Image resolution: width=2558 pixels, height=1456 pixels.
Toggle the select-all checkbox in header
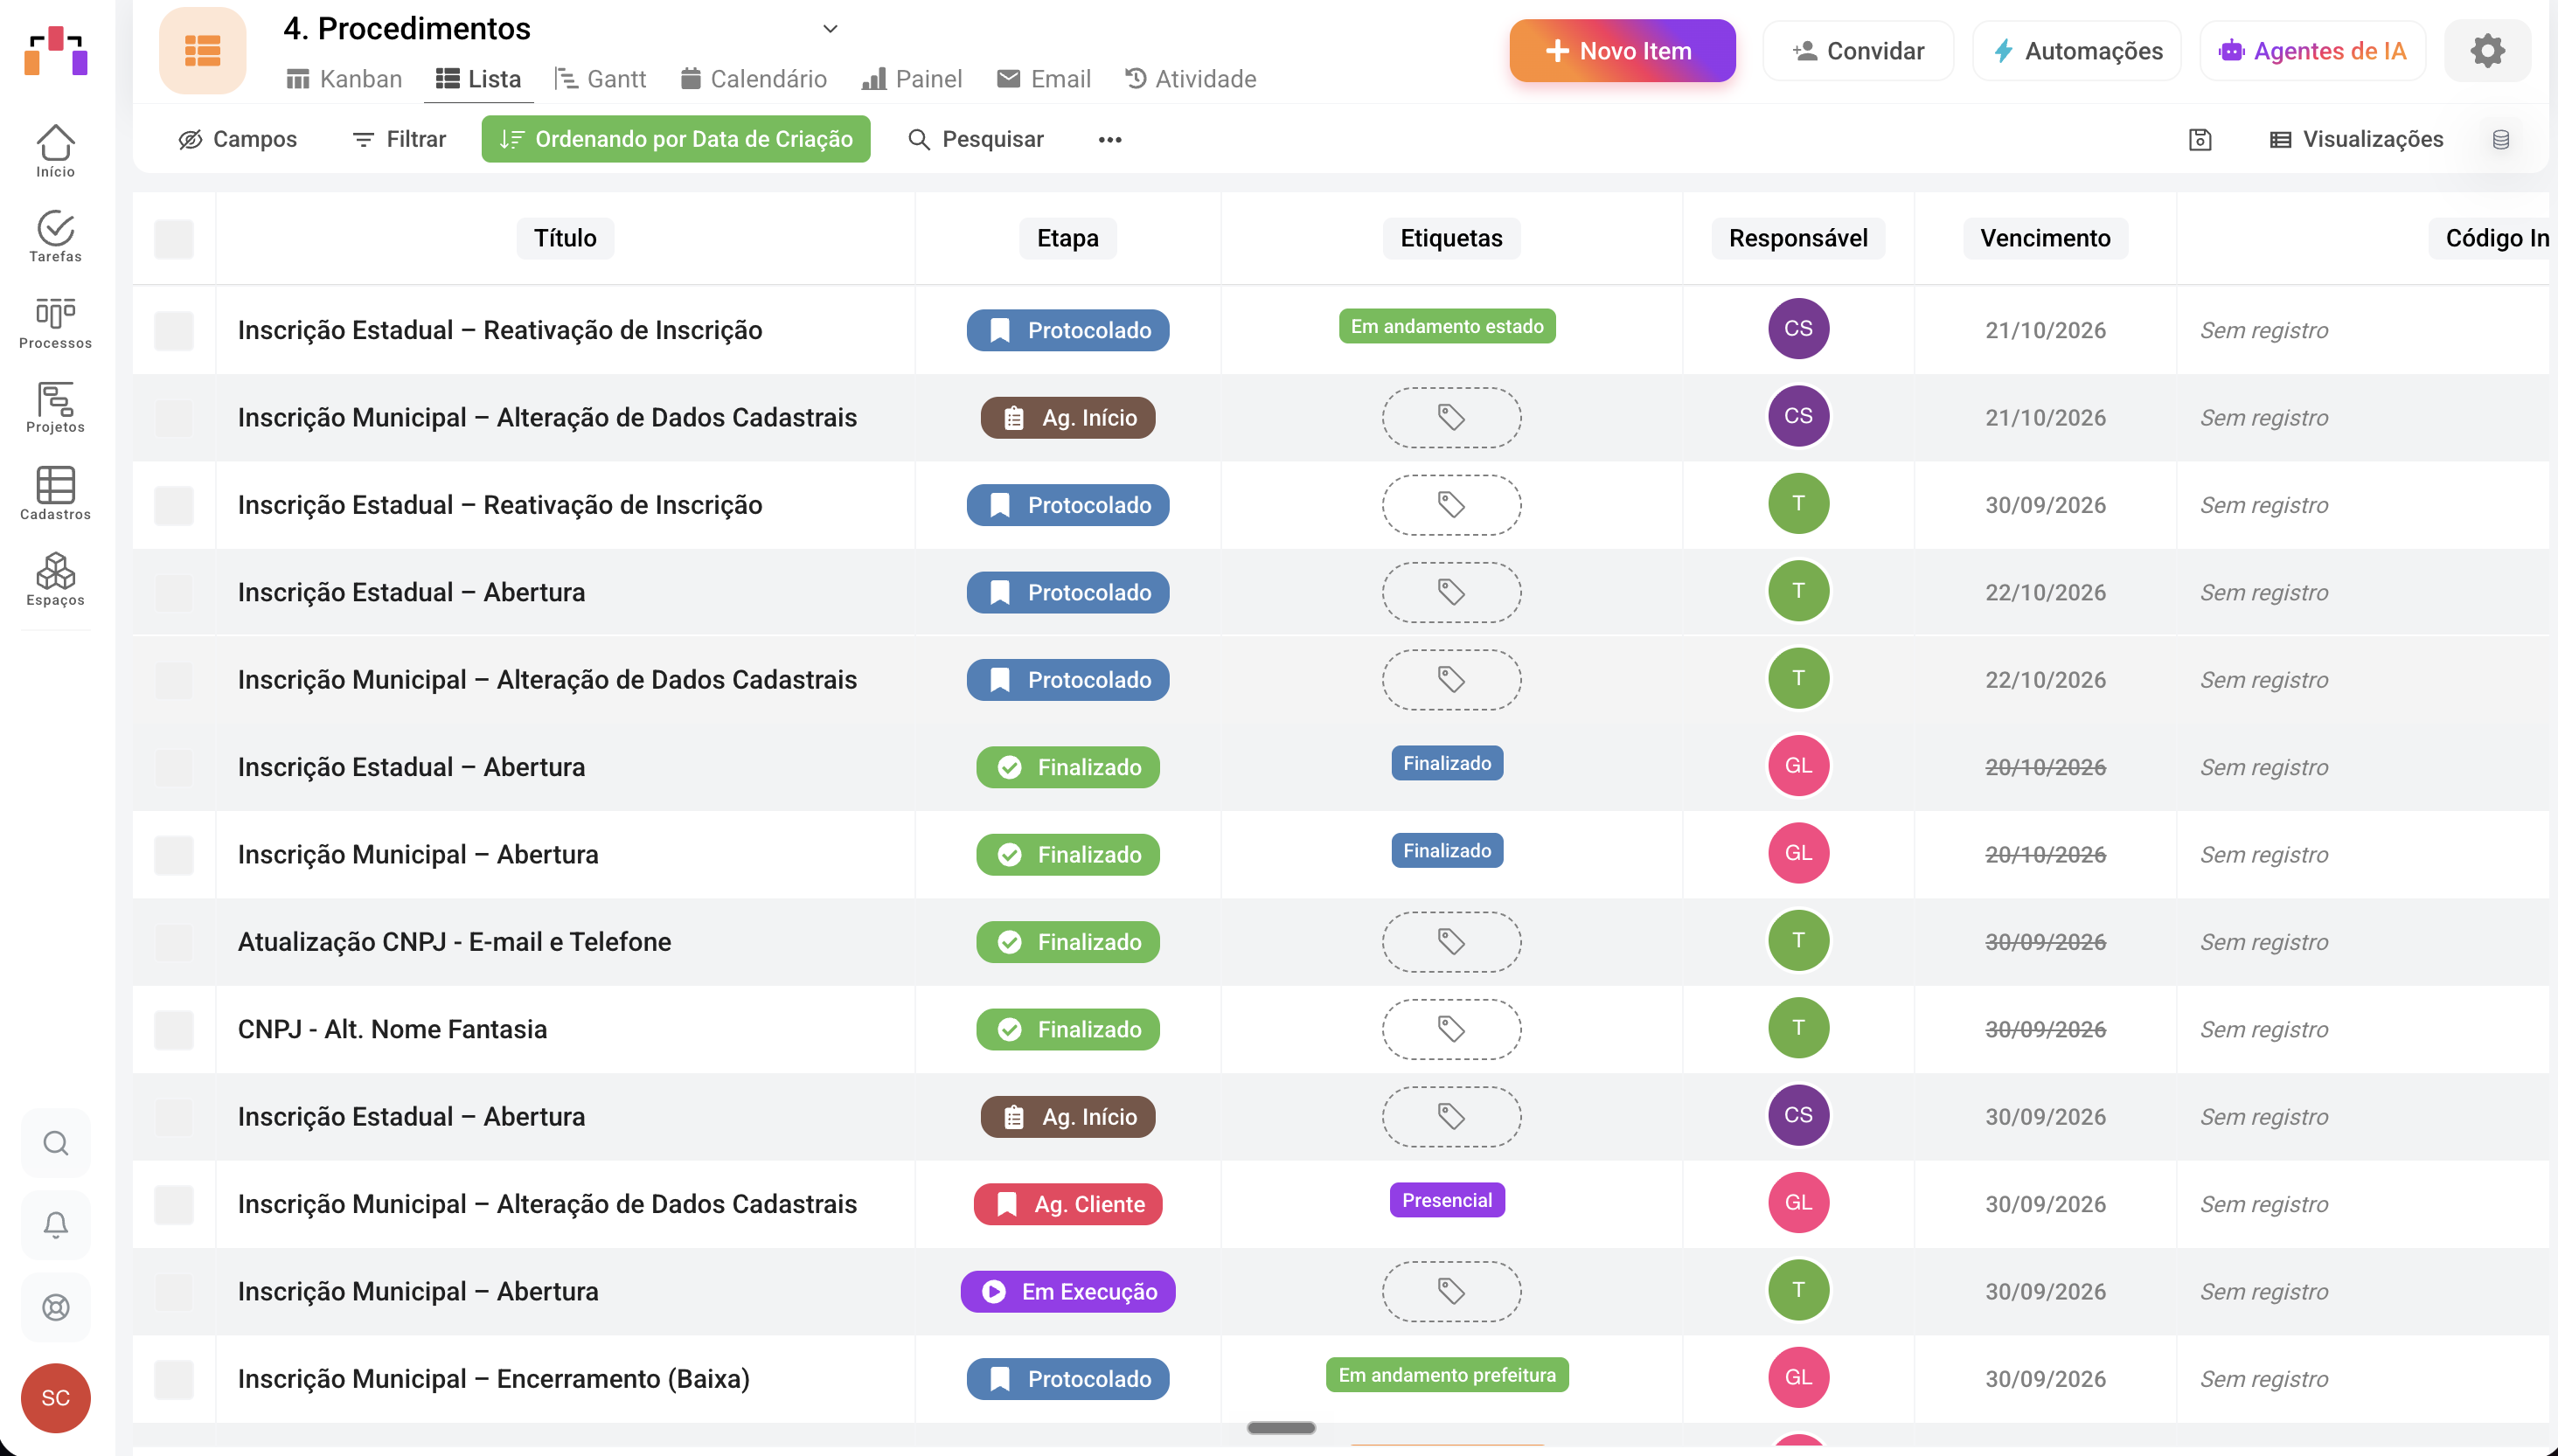click(x=174, y=238)
